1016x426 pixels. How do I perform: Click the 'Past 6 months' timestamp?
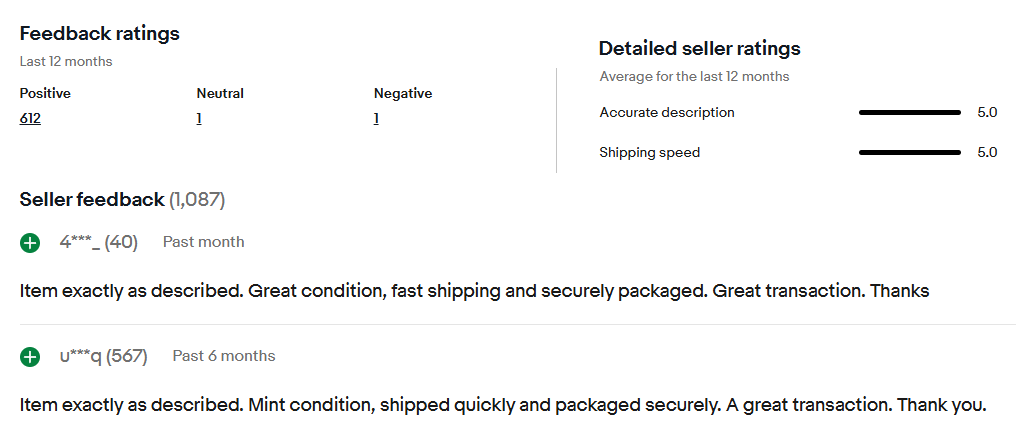[223, 356]
